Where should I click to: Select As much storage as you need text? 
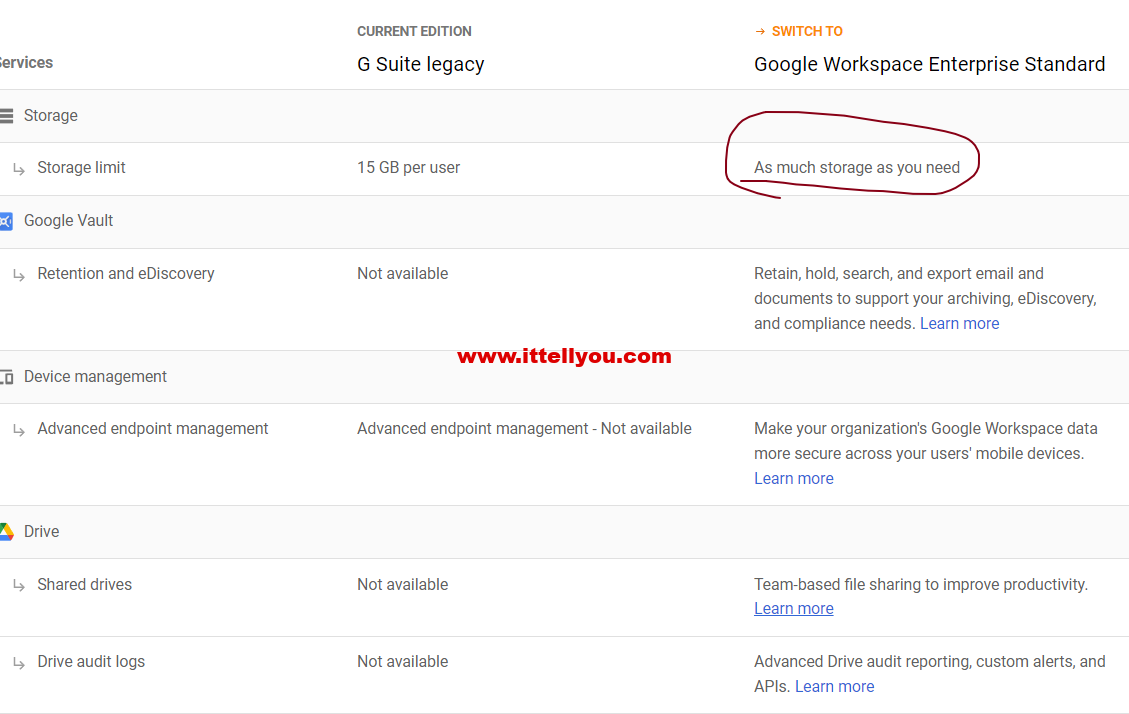857,168
